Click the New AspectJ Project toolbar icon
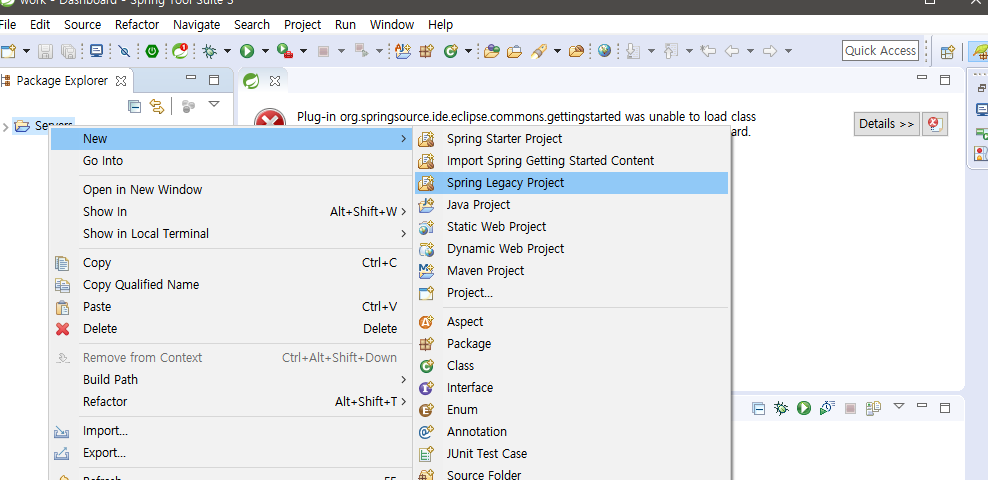 click(x=403, y=51)
